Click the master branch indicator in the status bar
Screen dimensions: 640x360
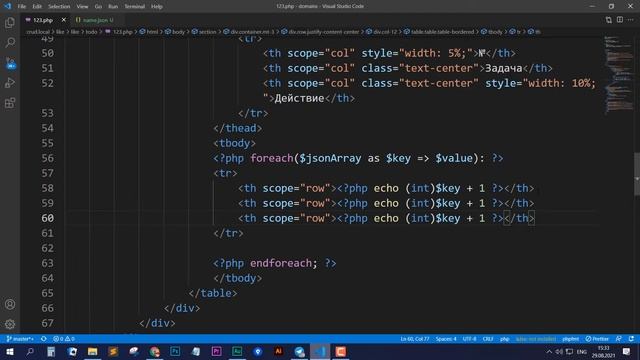(20, 339)
